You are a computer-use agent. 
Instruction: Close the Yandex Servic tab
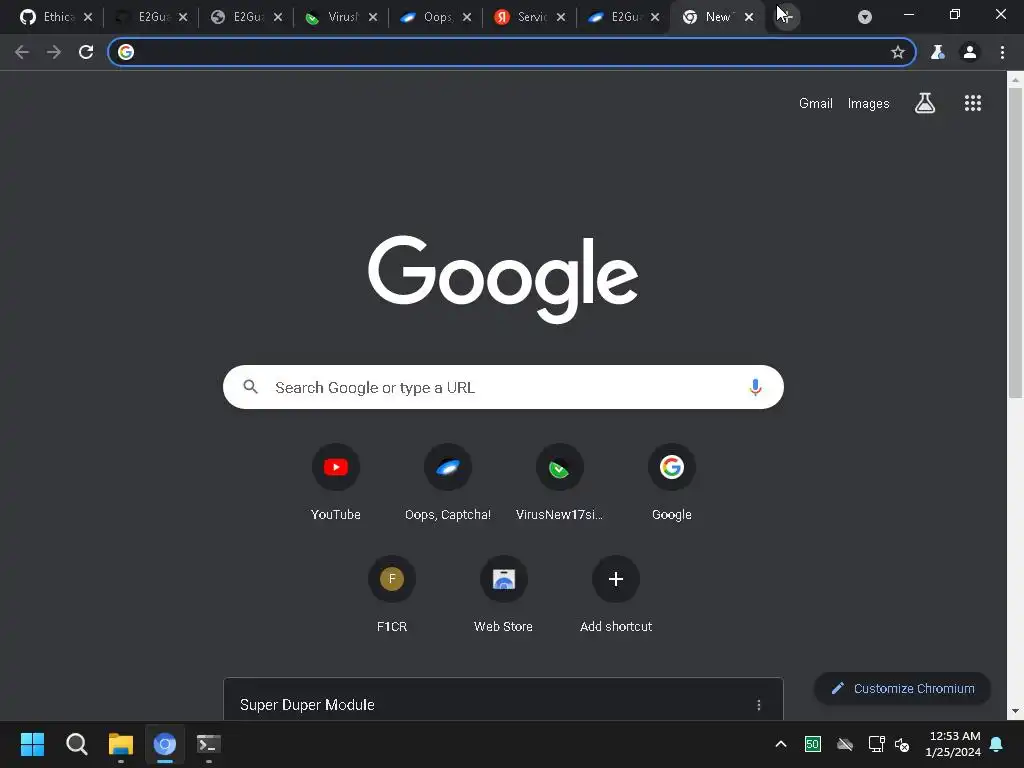[561, 17]
